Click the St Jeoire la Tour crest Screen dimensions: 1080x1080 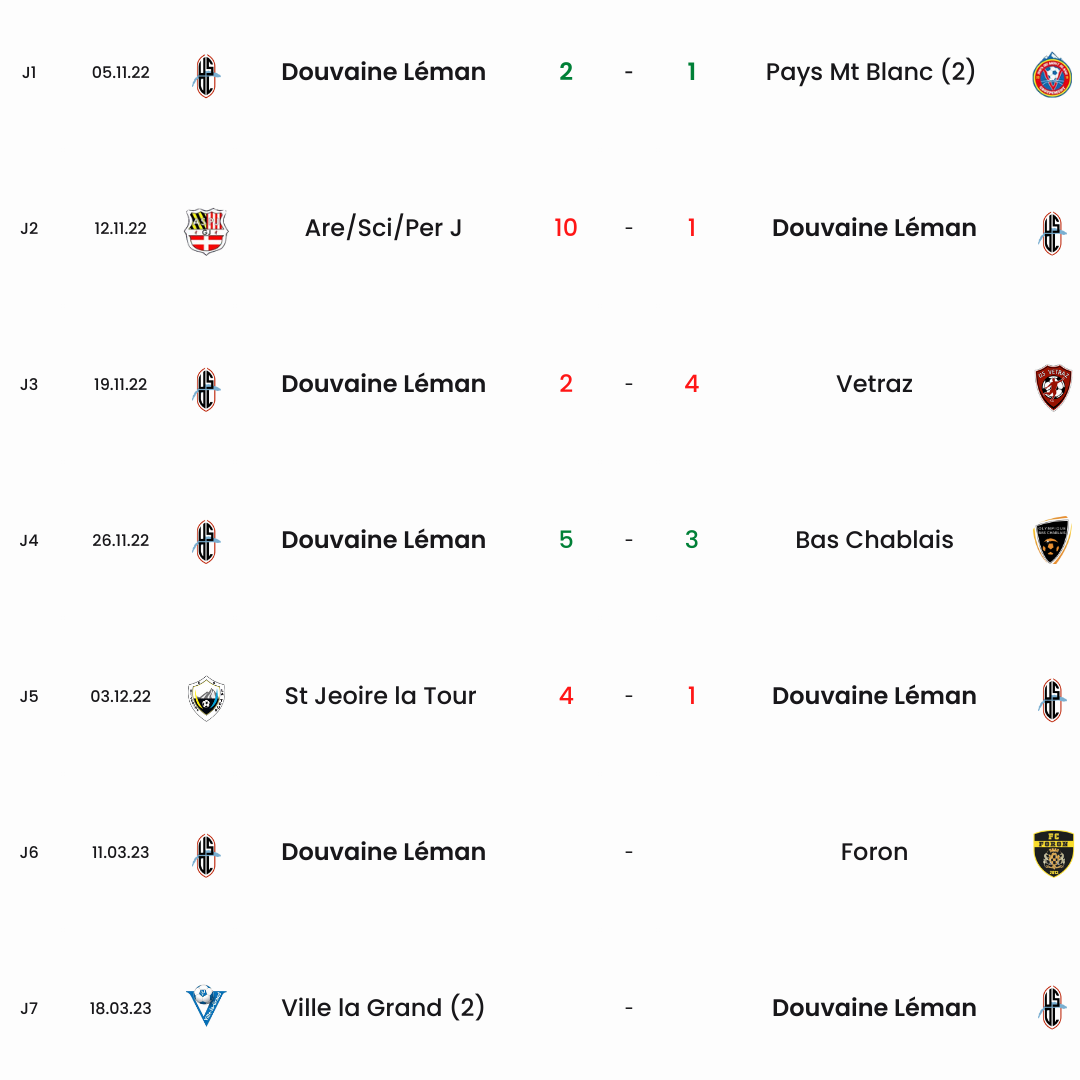point(206,698)
